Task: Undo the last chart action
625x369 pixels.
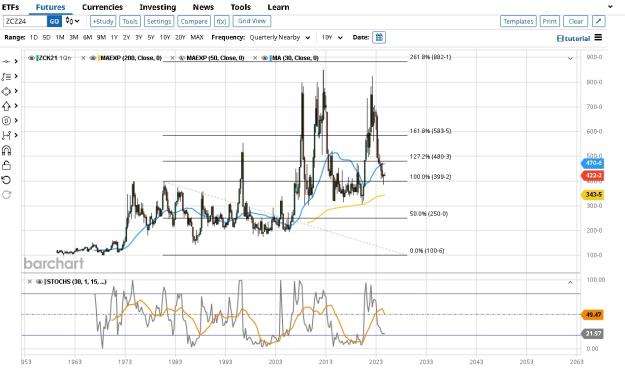Action: coord(6,180)
